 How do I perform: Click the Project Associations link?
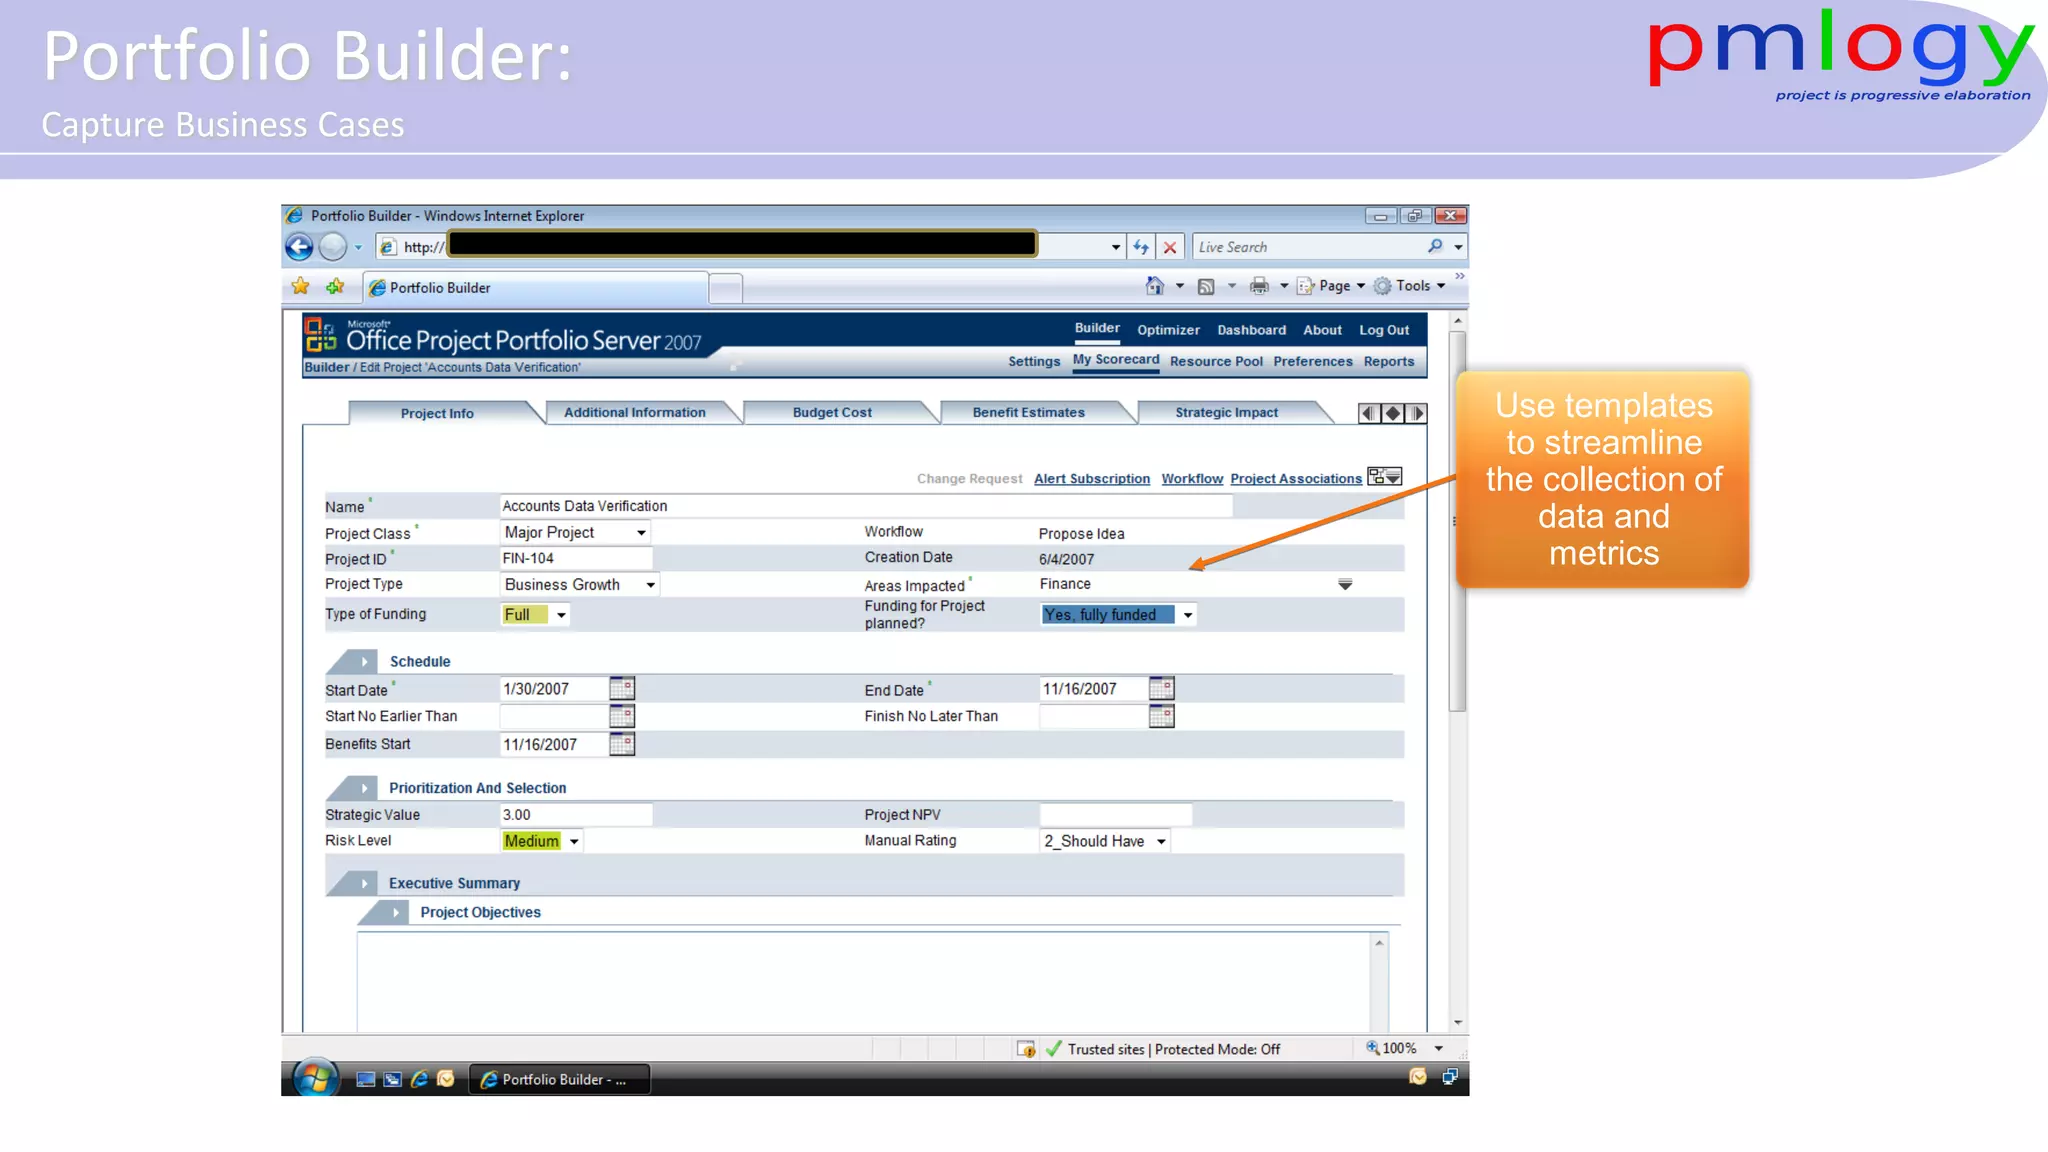(x=1296, y=479)
